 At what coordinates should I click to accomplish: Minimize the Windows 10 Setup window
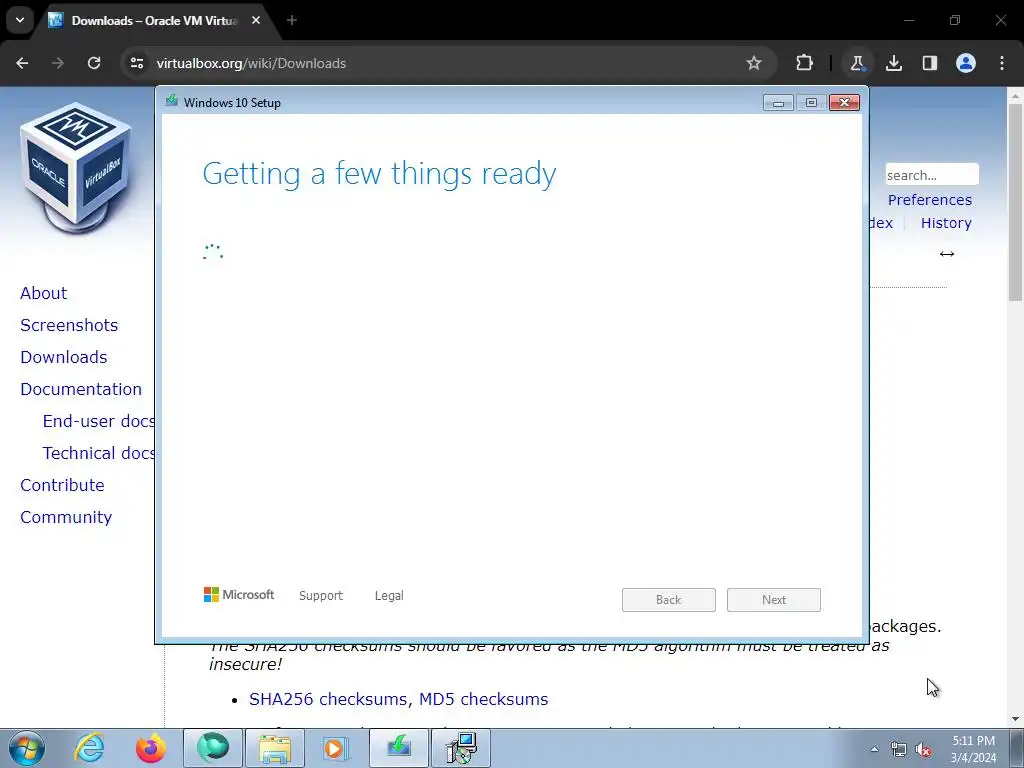tap(778, 103)
